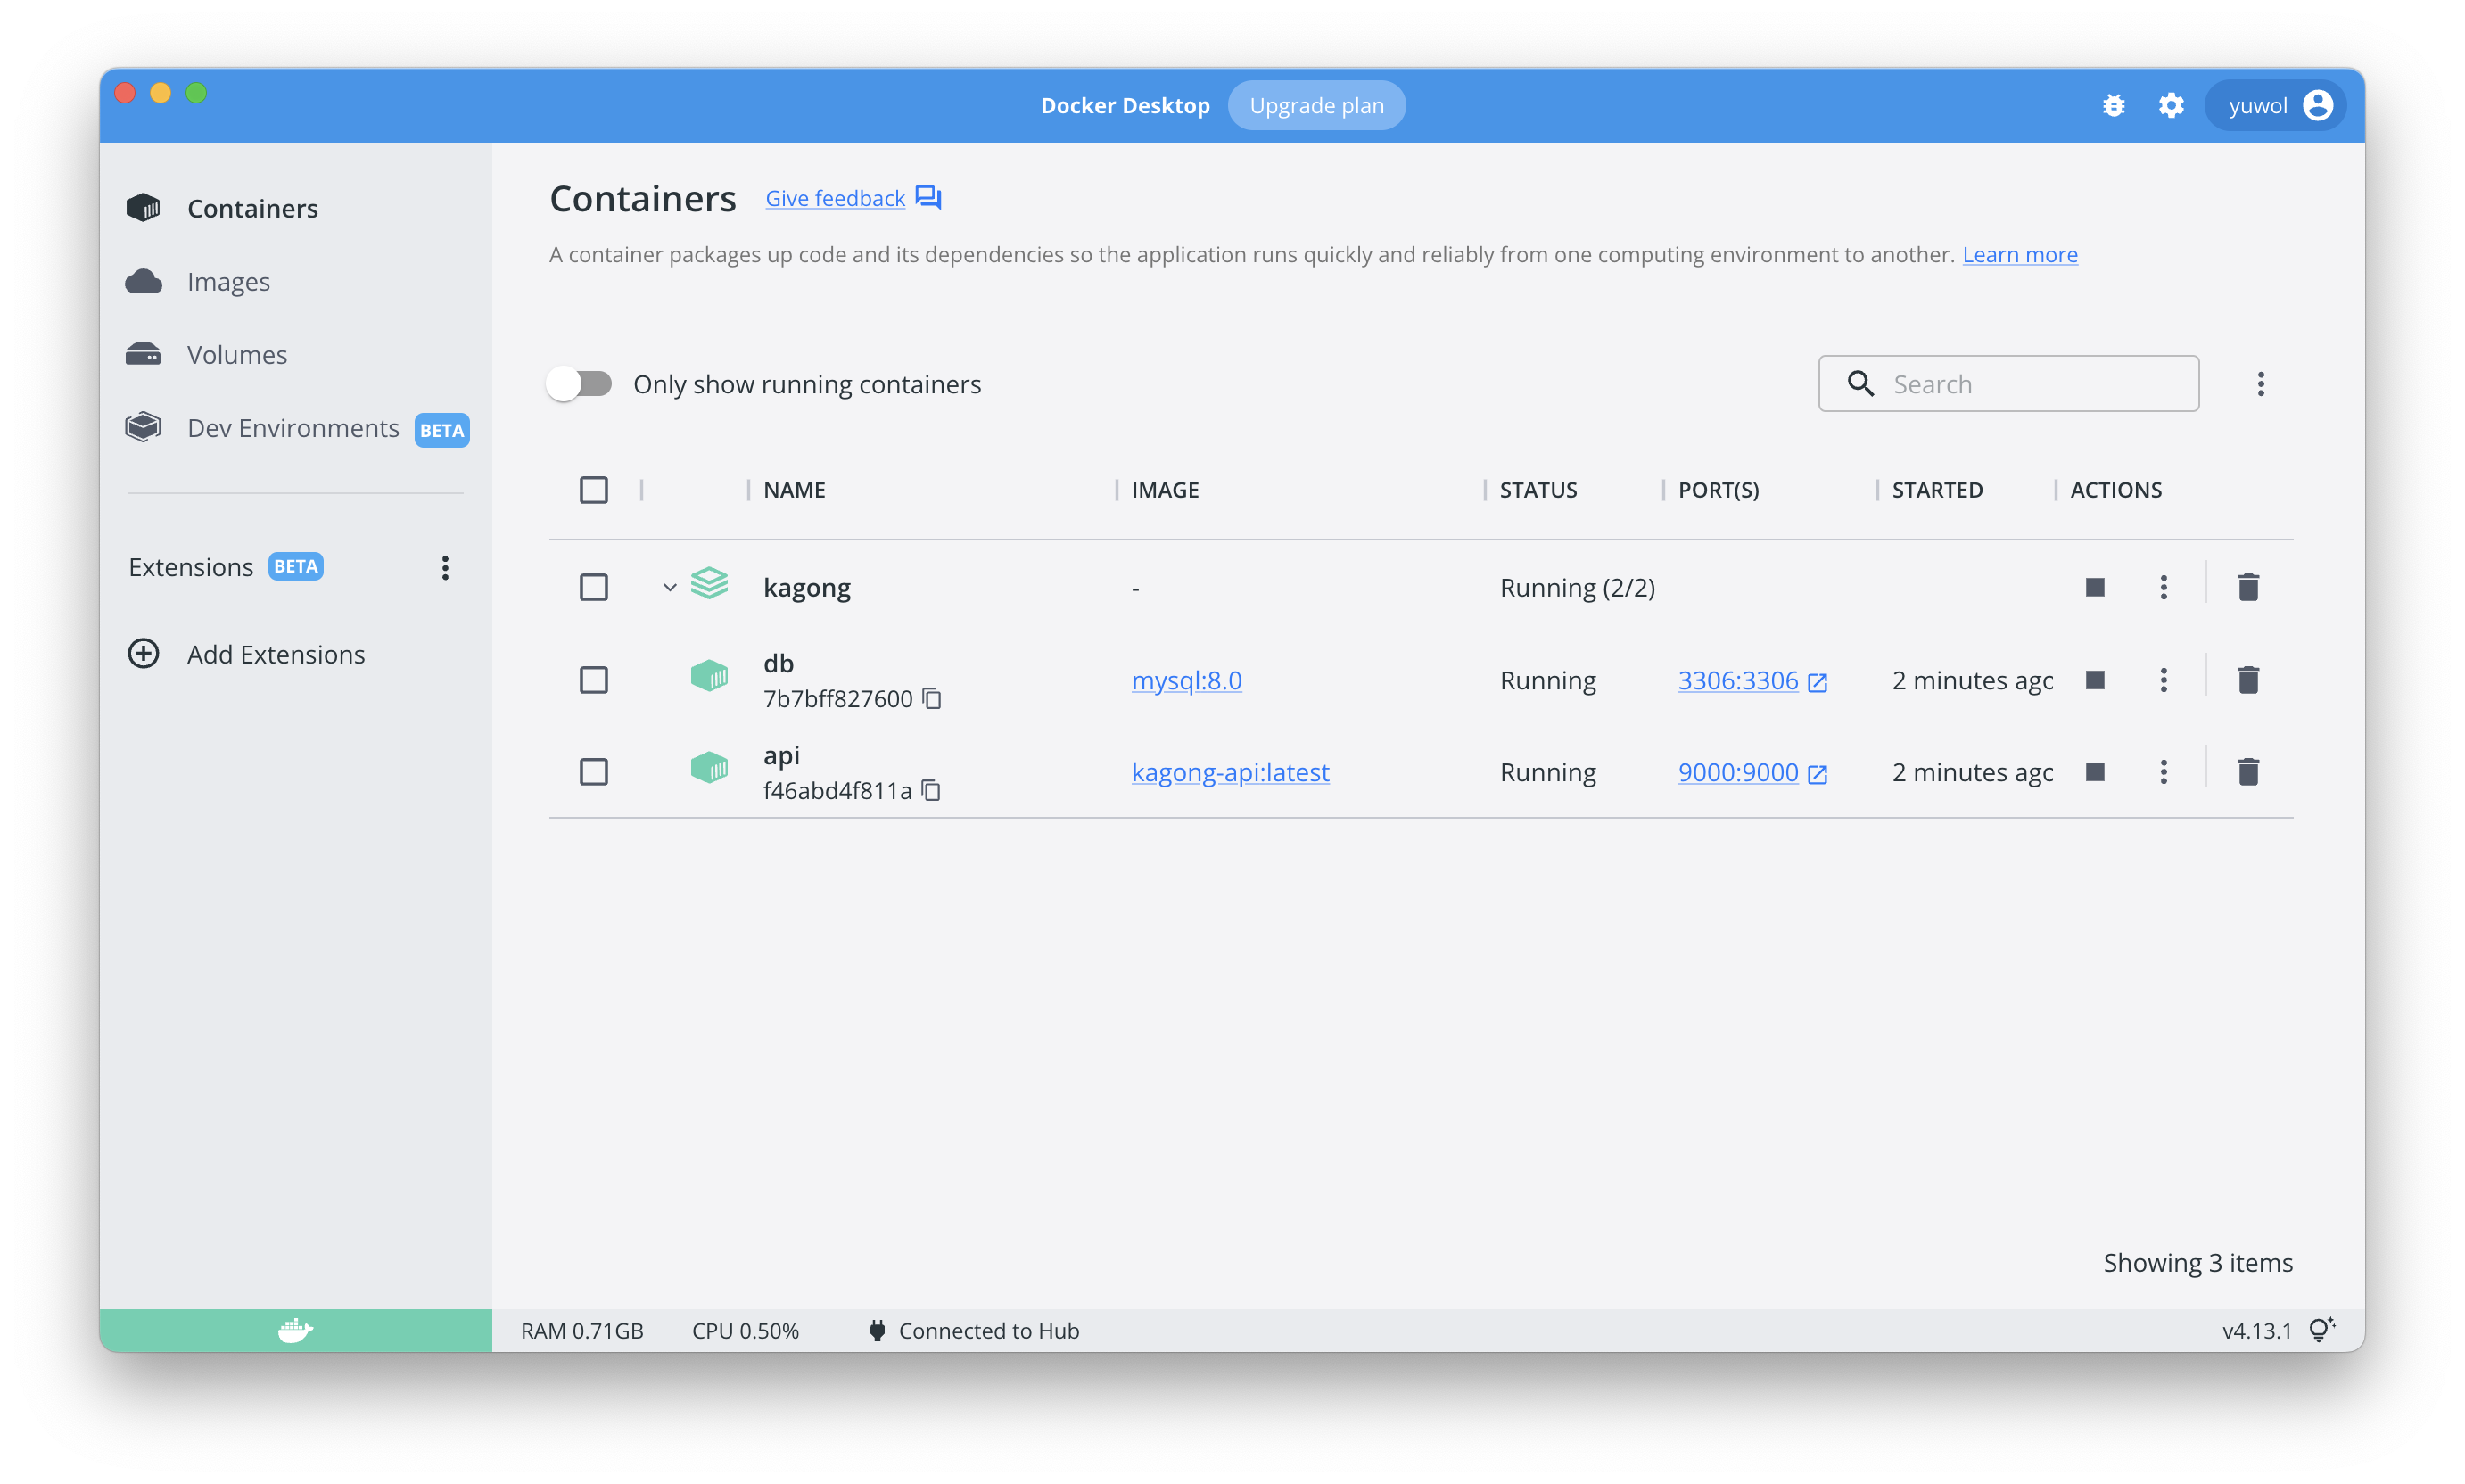2465x1484 pixels.
Task: Copy the db container ID
Action: [932, 698]
